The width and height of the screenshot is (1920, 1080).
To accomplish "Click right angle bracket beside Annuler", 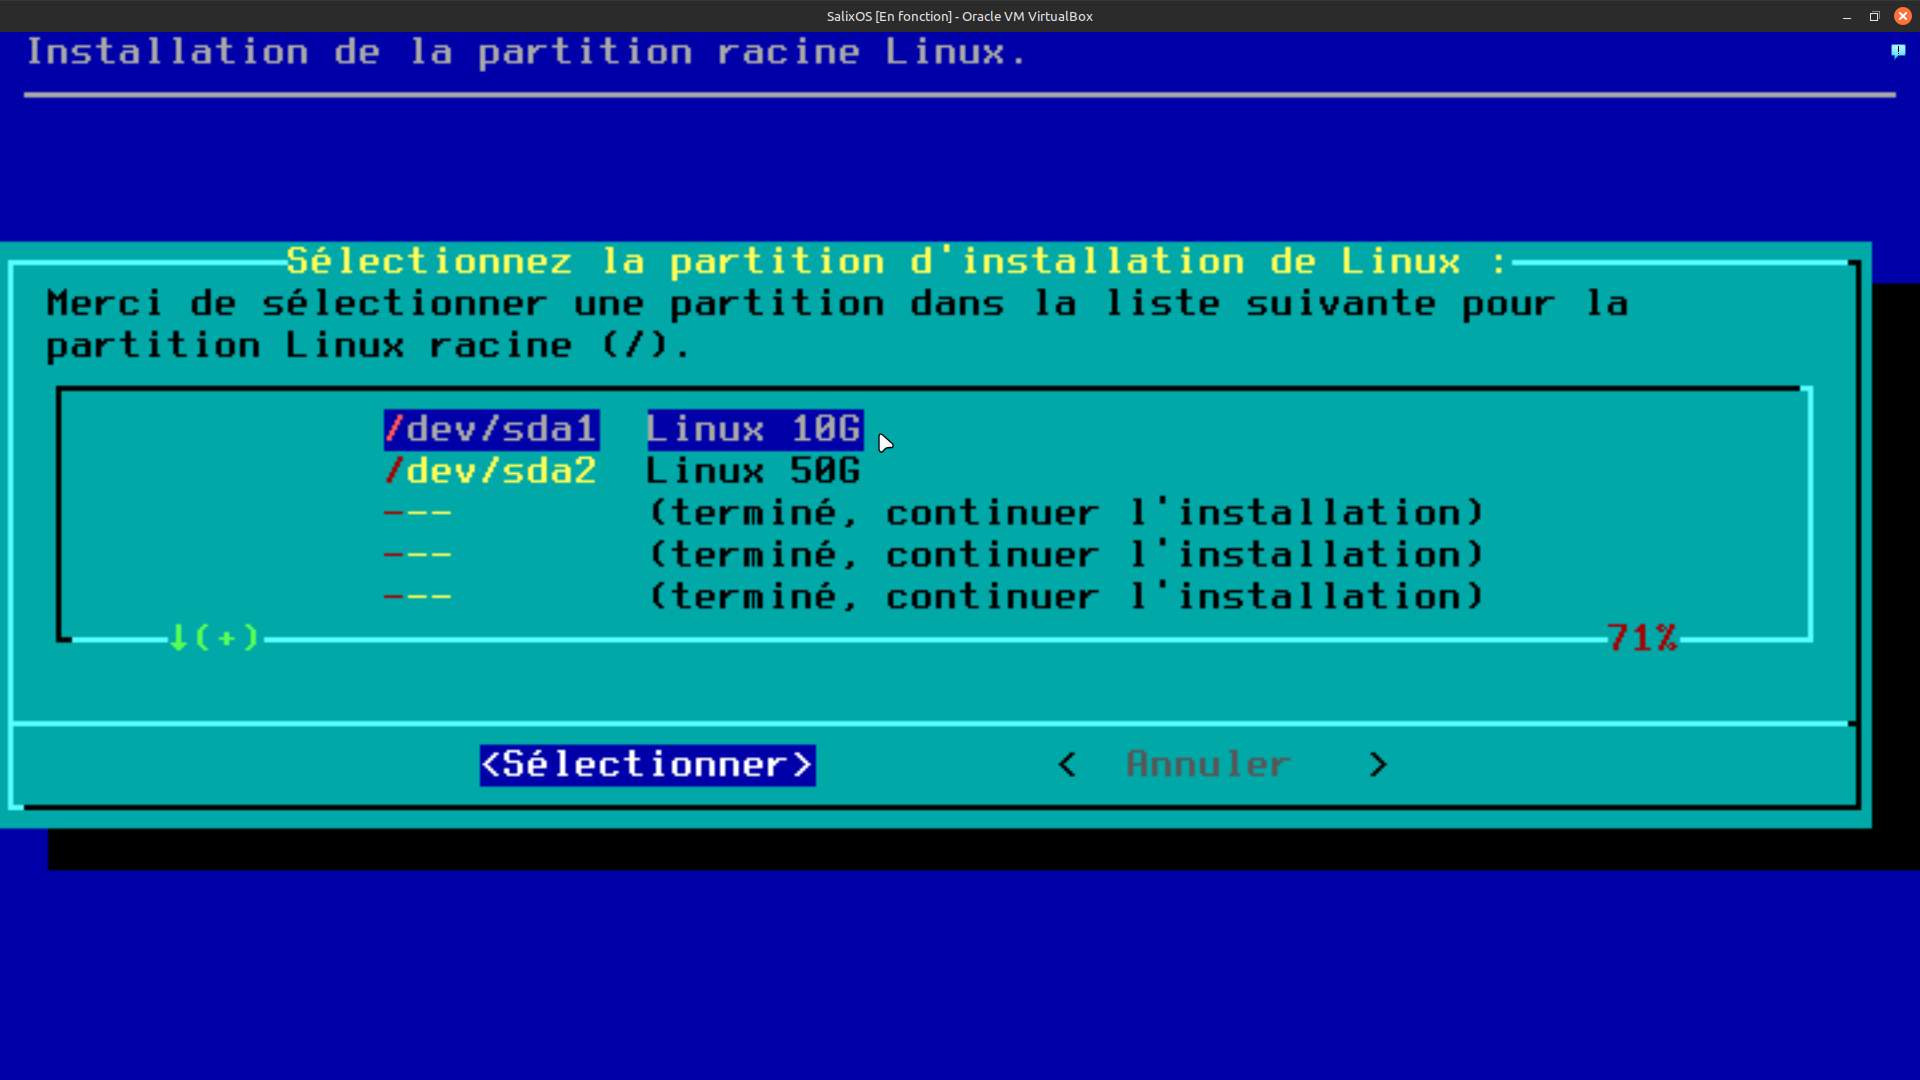I will pos(1378,765).
